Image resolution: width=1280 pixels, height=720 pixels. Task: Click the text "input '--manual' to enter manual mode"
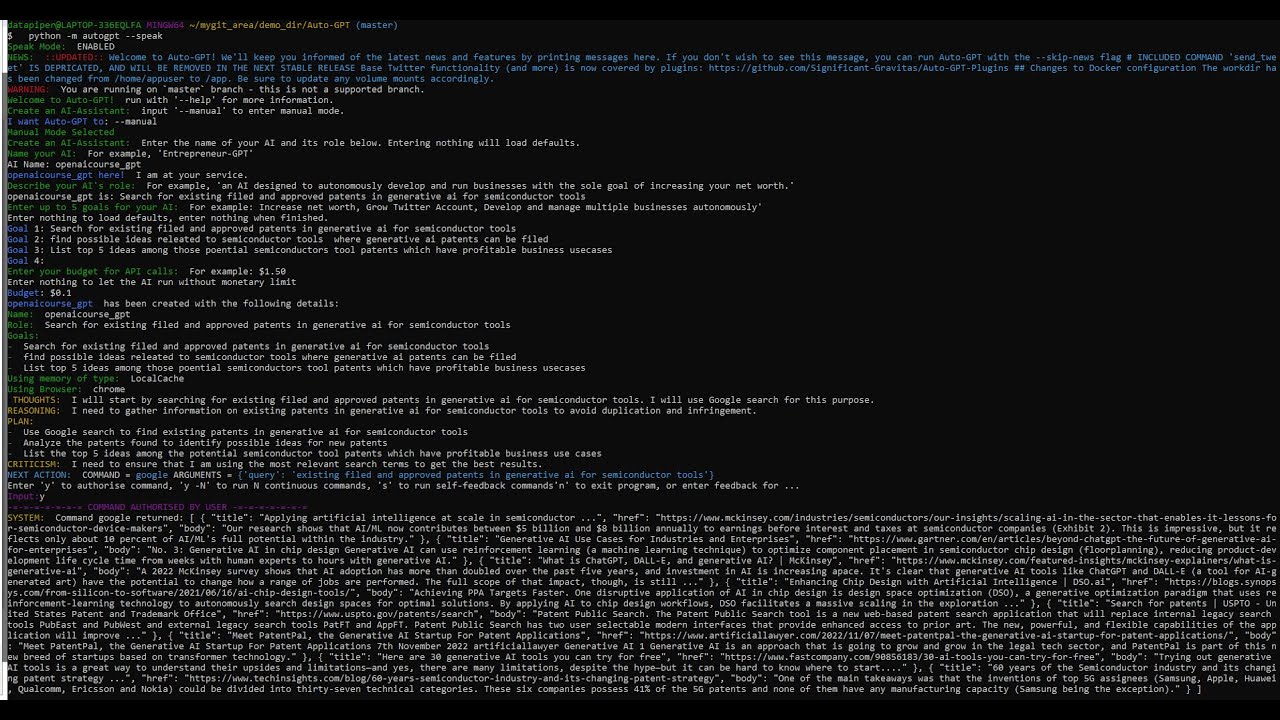pyautogui.click(x=242, y=111)
